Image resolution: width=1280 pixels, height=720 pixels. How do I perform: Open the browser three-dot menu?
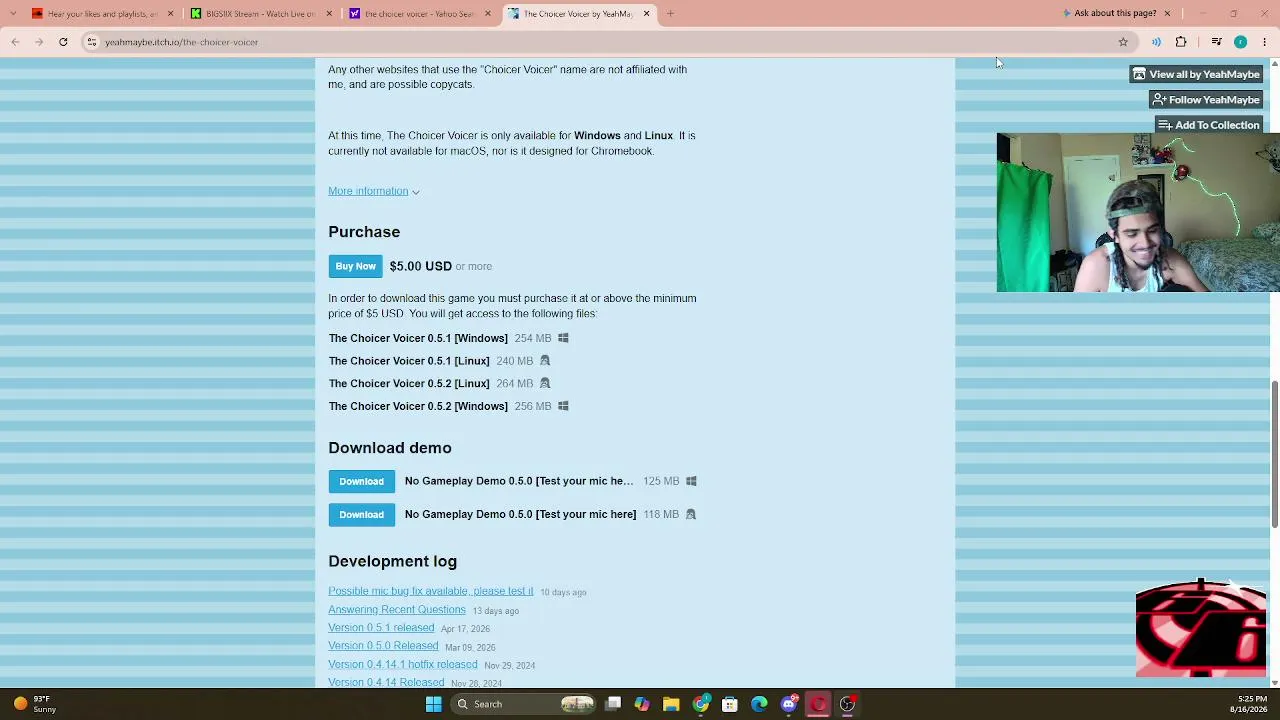1265,42
